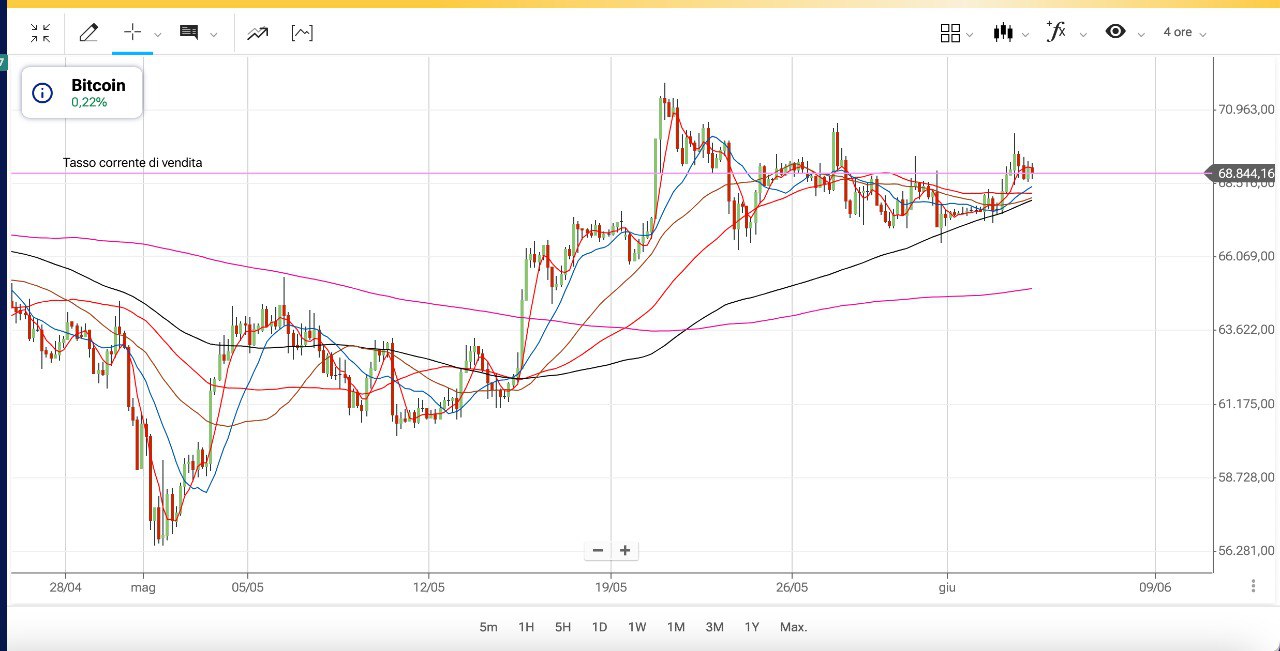Click the 56.281,00 price axis label
Screen dimensions: 1280x651
point(1246,550)
